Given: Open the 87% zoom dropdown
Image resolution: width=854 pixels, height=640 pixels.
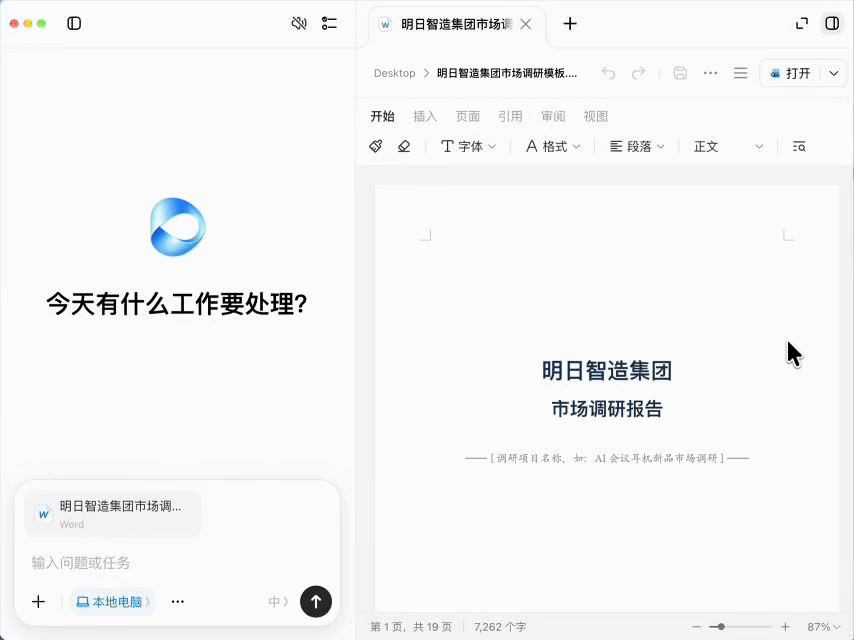Looking at the screenshot, I should (824, 627).
